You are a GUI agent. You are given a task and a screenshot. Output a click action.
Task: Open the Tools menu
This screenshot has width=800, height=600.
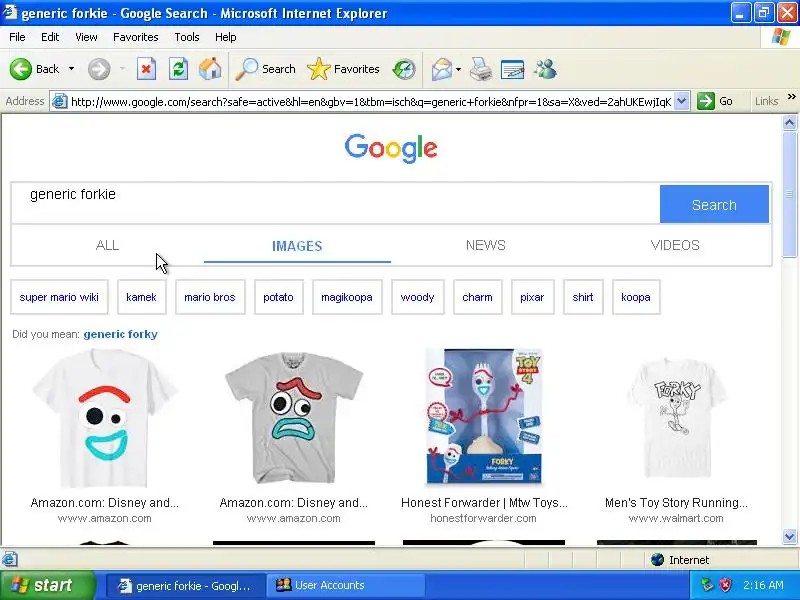click(187, 37)
